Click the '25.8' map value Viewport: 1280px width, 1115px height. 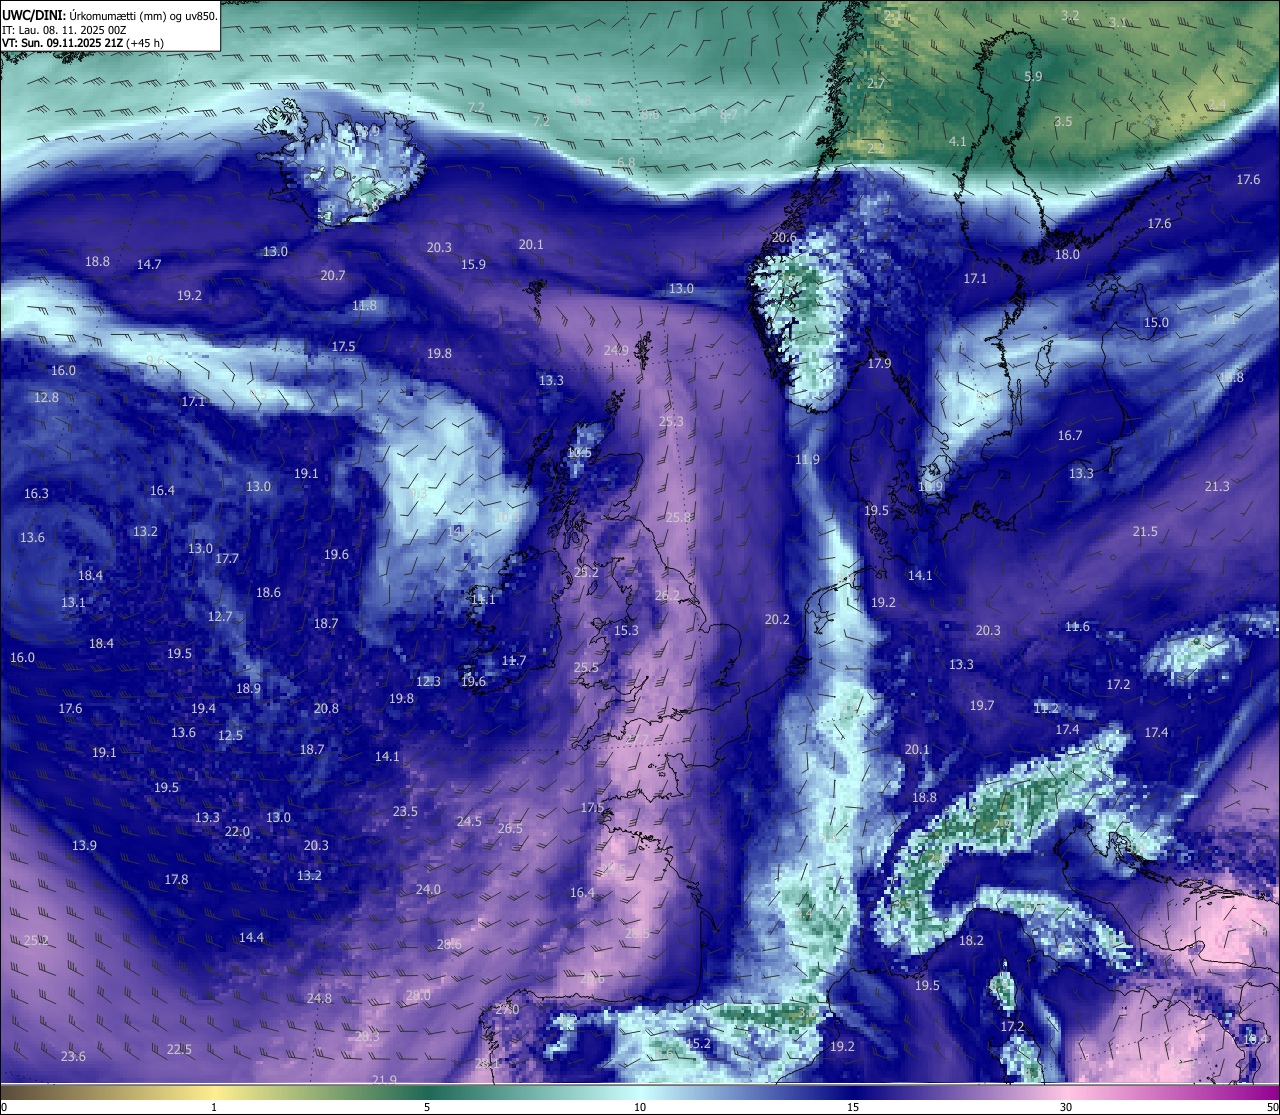(678, 517)
